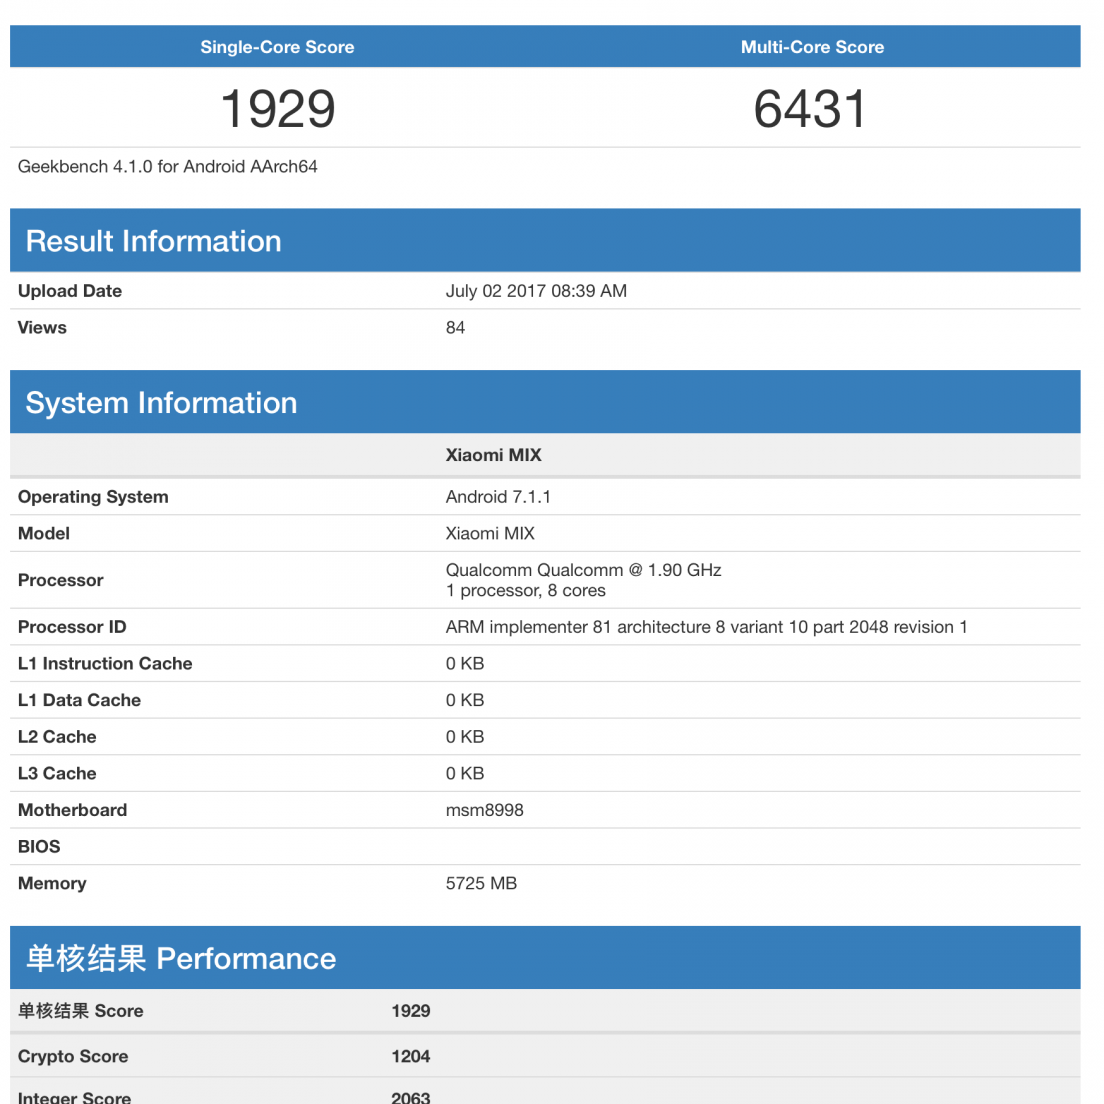Click the msm8998 motherboard value
The height and width of the screenshot is (1104, 1104).
(x=484, y=810)
